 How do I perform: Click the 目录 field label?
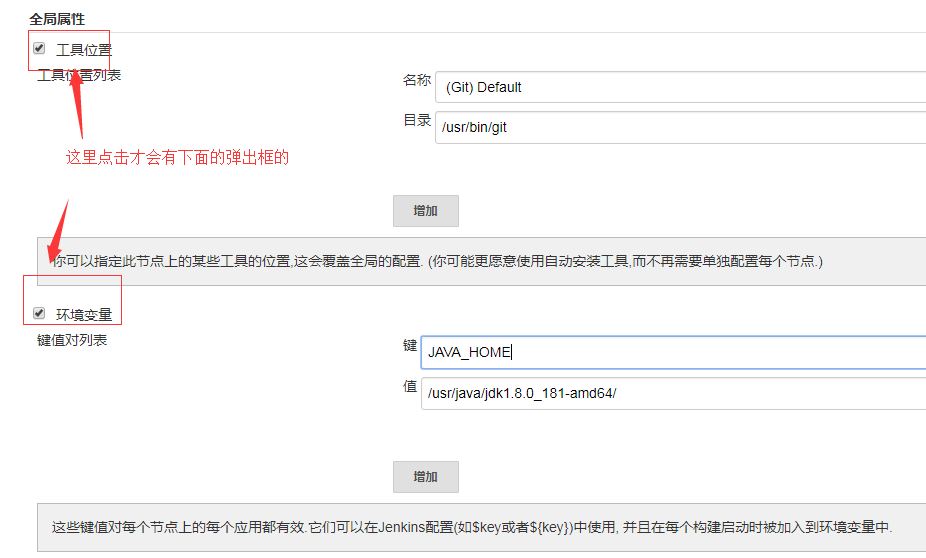416,120
